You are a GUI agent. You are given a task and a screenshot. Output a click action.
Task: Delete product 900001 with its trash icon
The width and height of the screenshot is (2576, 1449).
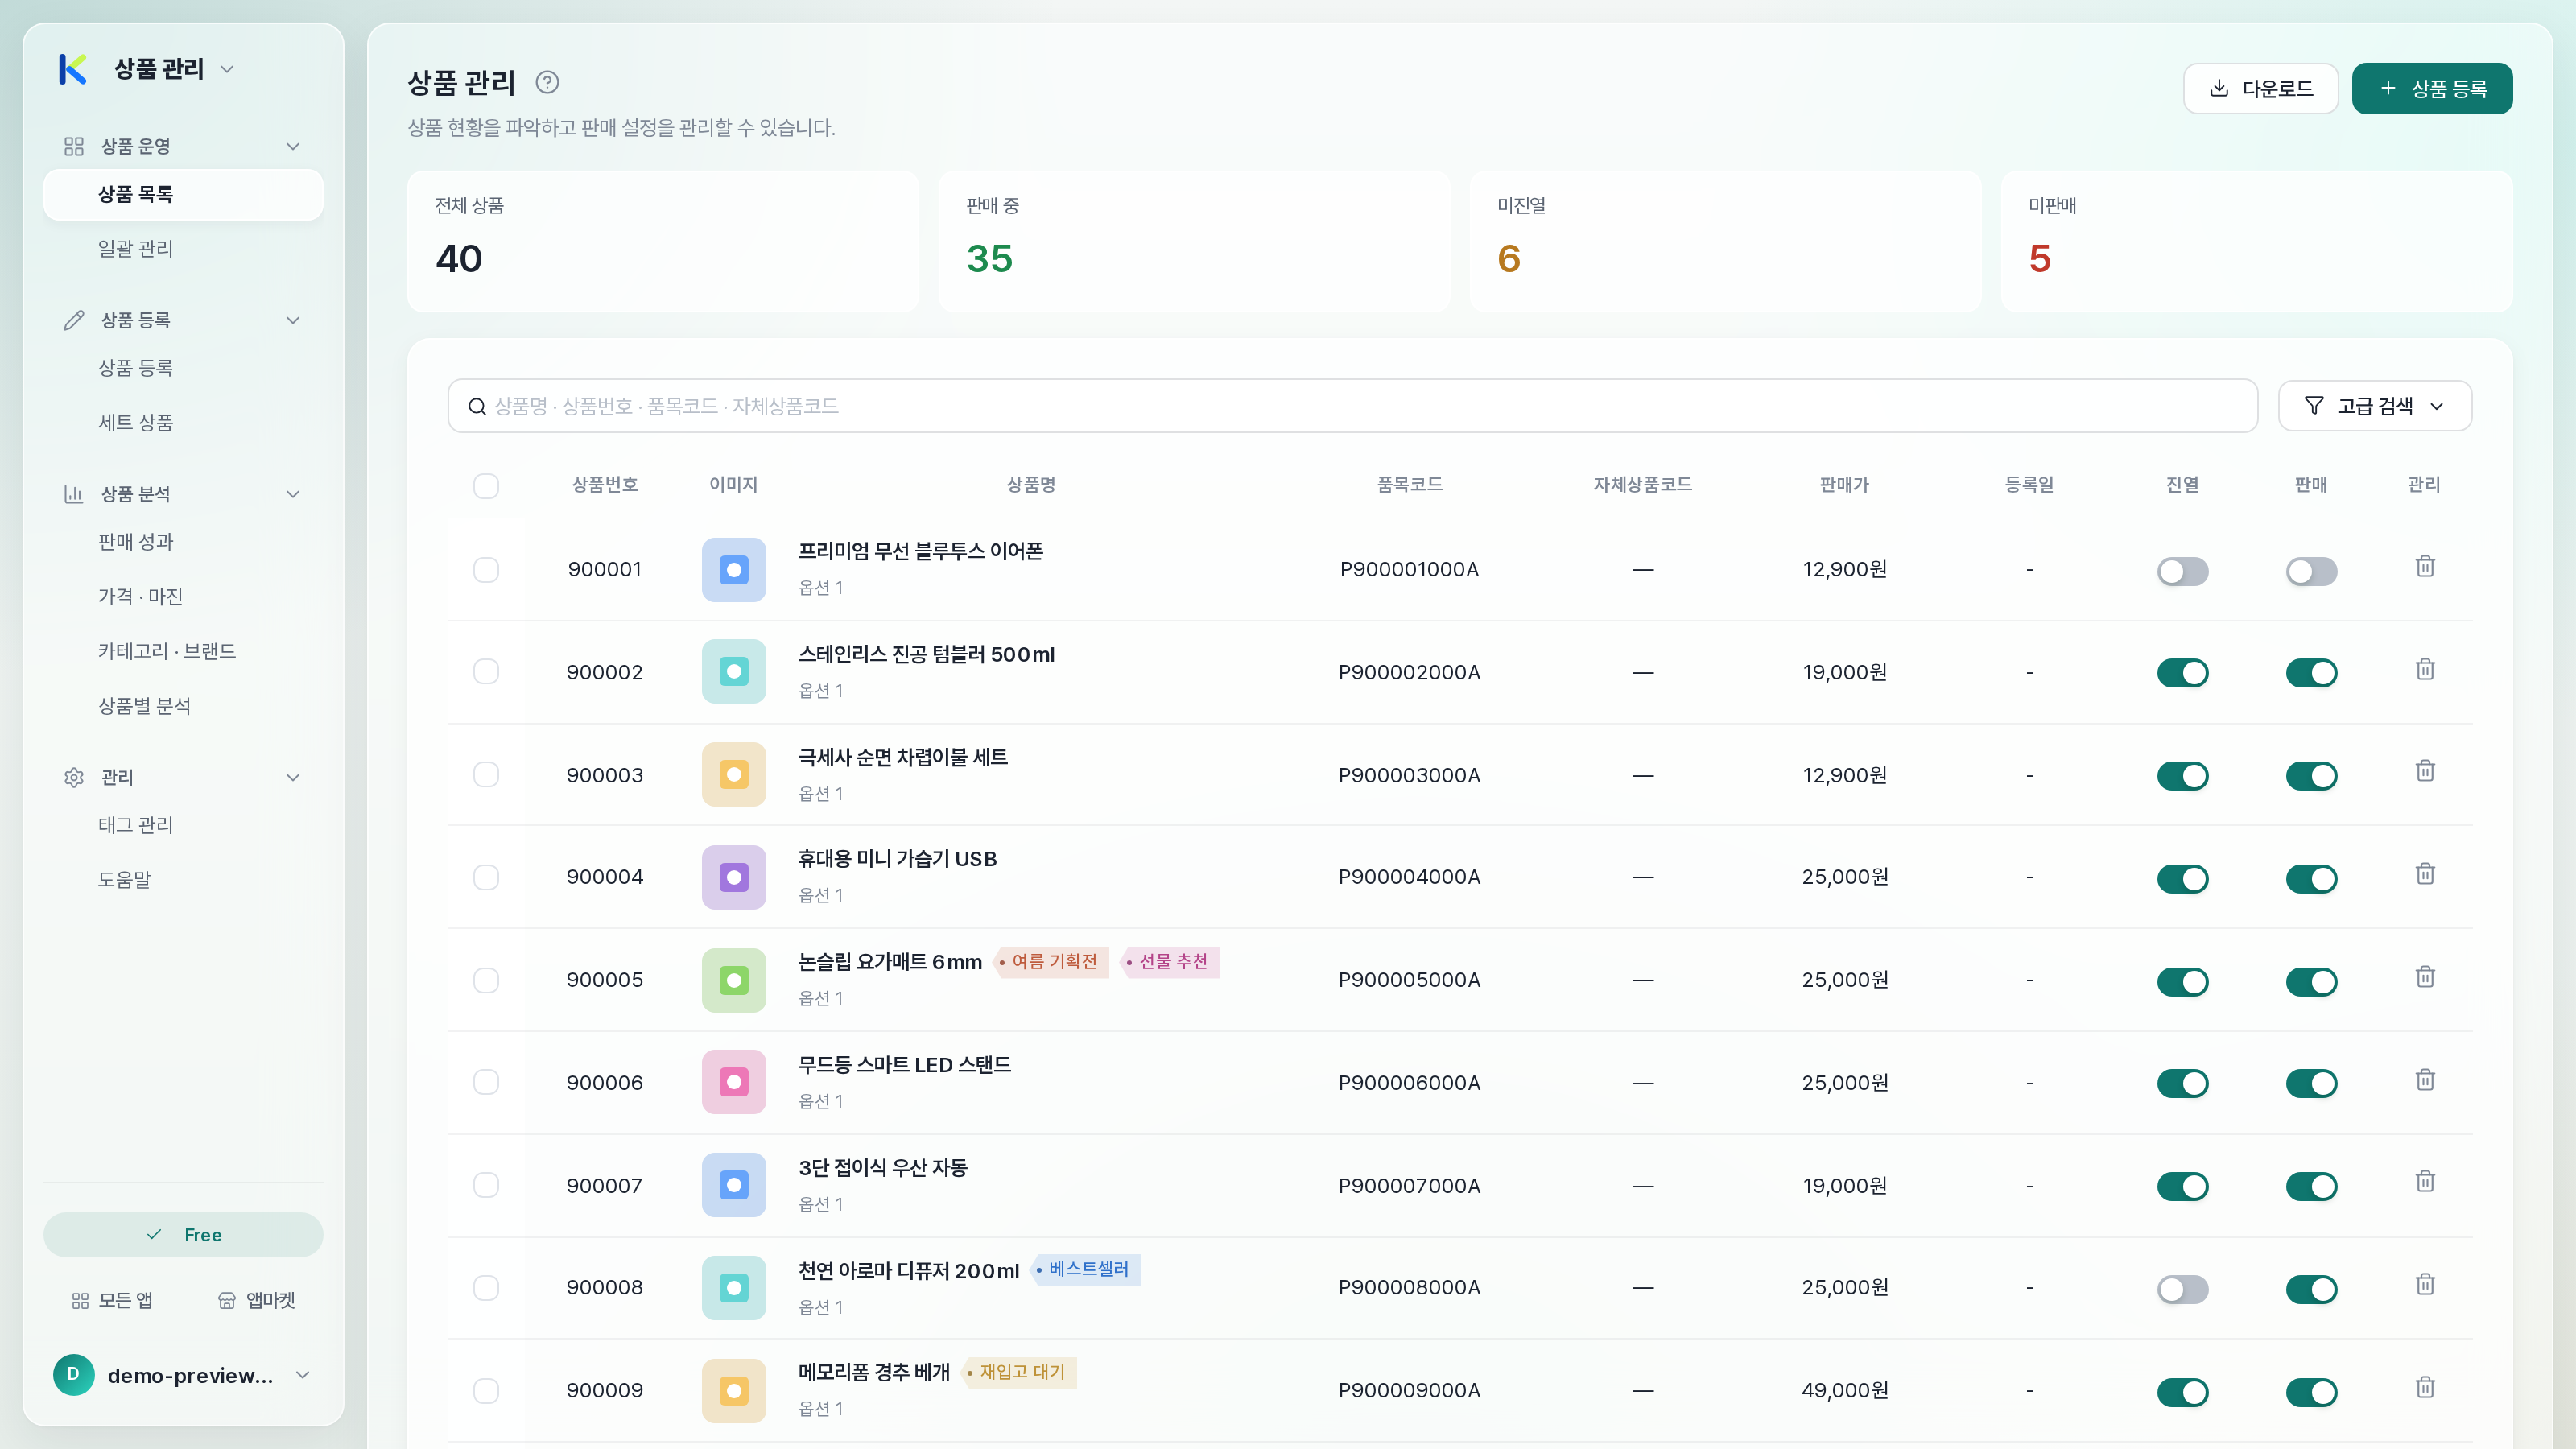pyautogui.click(x=2425, y=567)
